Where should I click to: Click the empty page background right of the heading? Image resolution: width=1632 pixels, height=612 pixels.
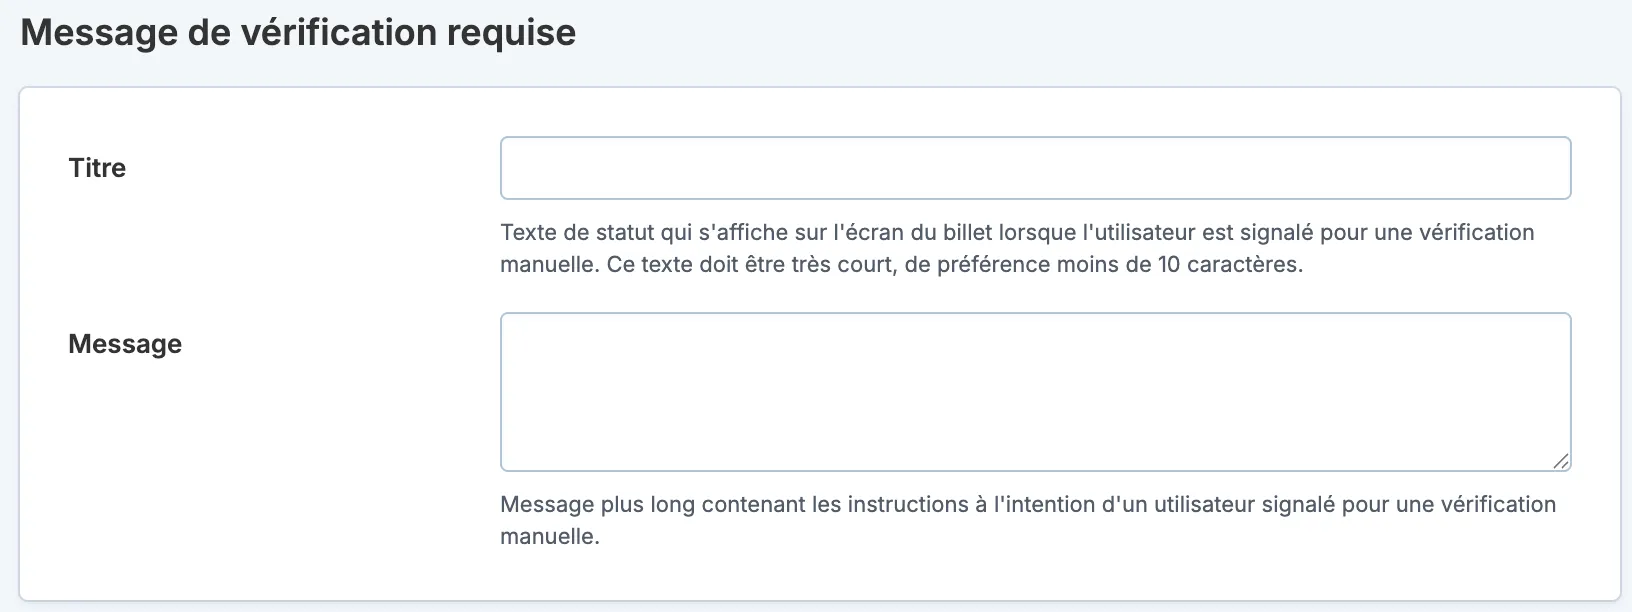pos(1100,35)
